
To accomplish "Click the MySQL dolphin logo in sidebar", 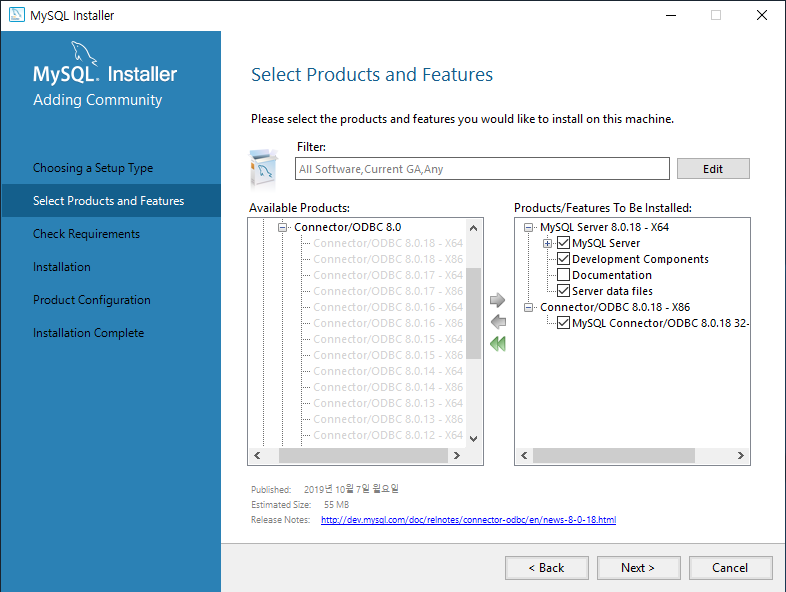I will pyautogui.click(x=83, y=53).
